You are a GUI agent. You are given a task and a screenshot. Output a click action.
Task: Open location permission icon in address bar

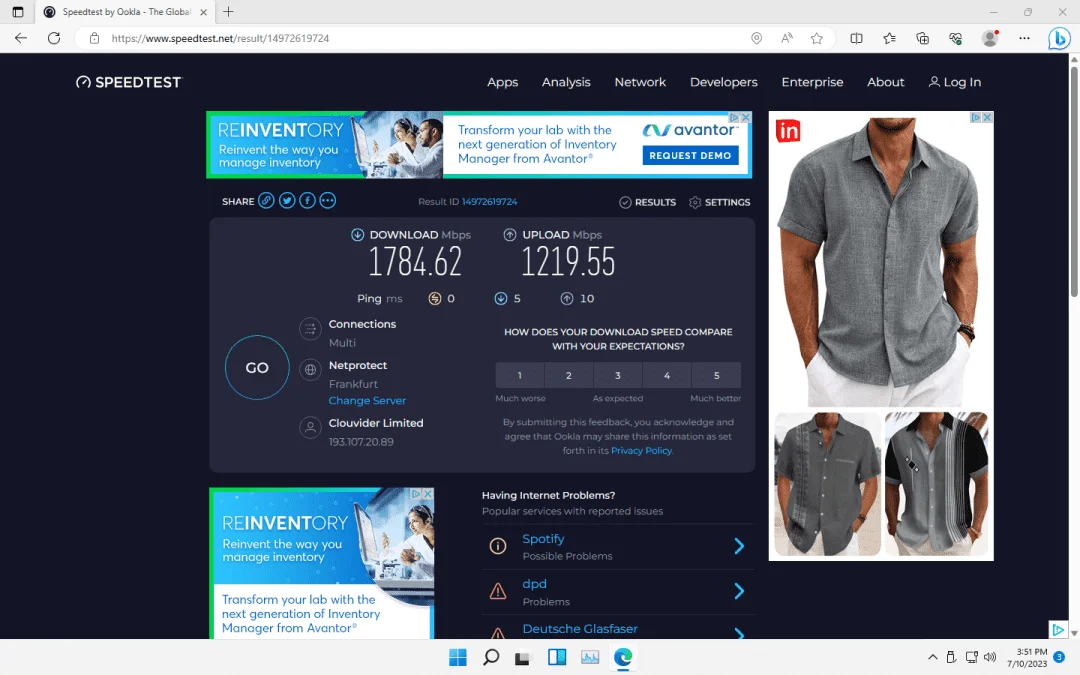[x=756, y=38]
